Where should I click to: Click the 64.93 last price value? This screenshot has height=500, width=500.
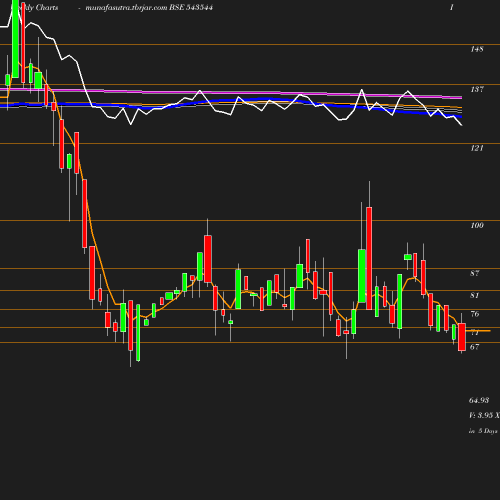[x=479, y=400]
